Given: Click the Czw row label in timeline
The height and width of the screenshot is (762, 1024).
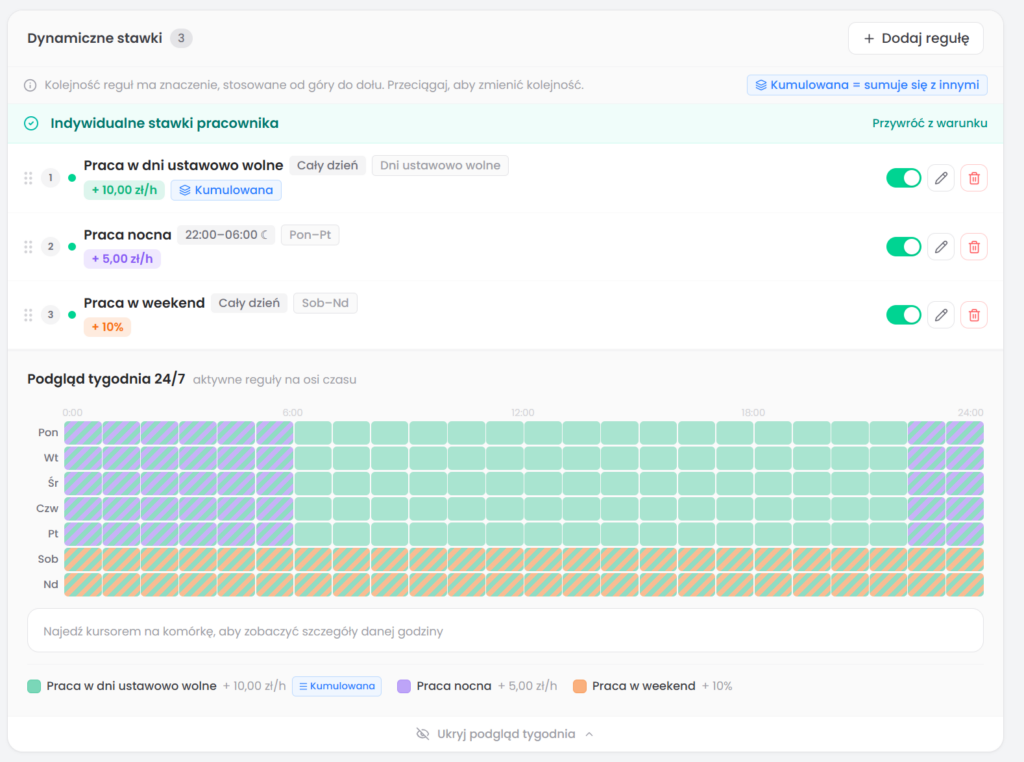Looking at the screenshot, I should click(x=47, y=509).
